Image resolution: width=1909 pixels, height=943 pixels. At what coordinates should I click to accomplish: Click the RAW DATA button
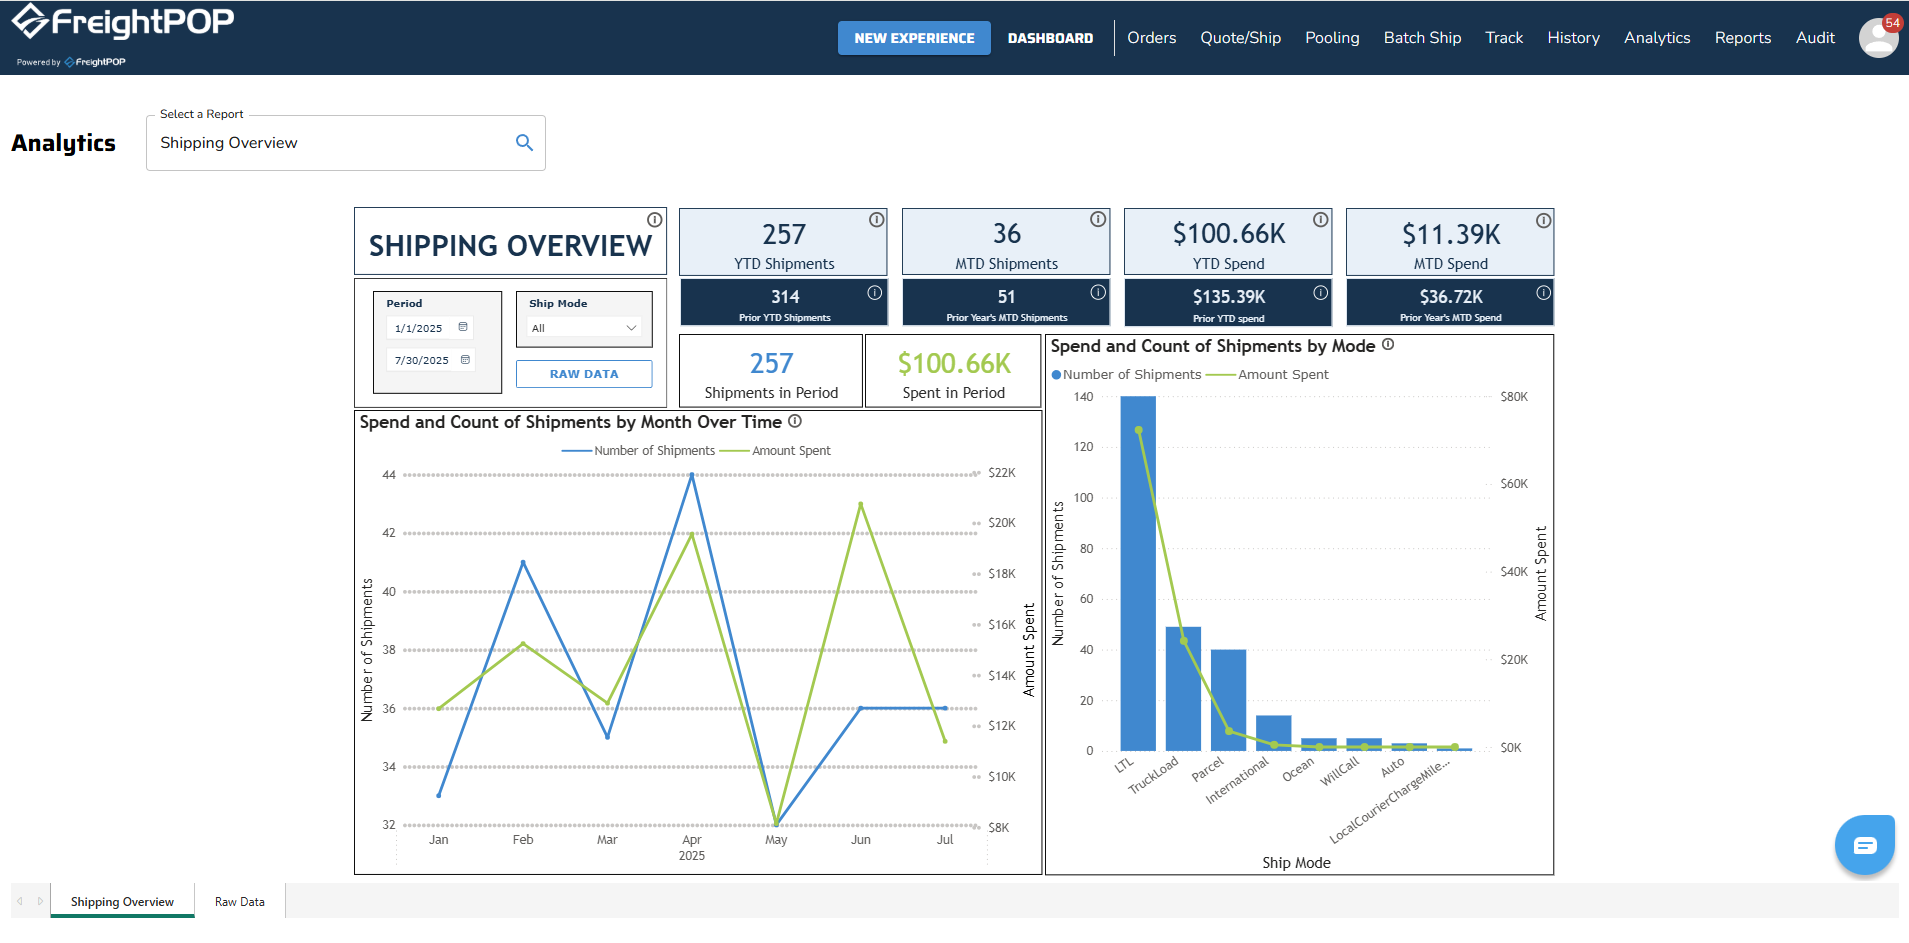point(584,374)
